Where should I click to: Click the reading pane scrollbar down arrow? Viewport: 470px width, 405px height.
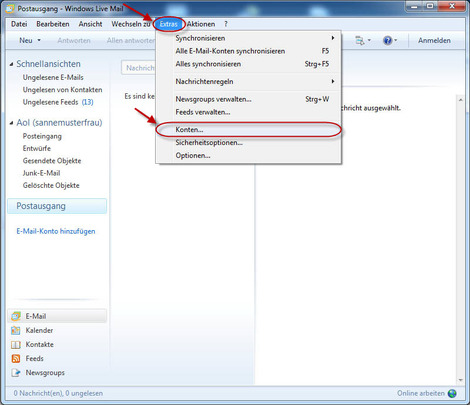click(460, 380)
